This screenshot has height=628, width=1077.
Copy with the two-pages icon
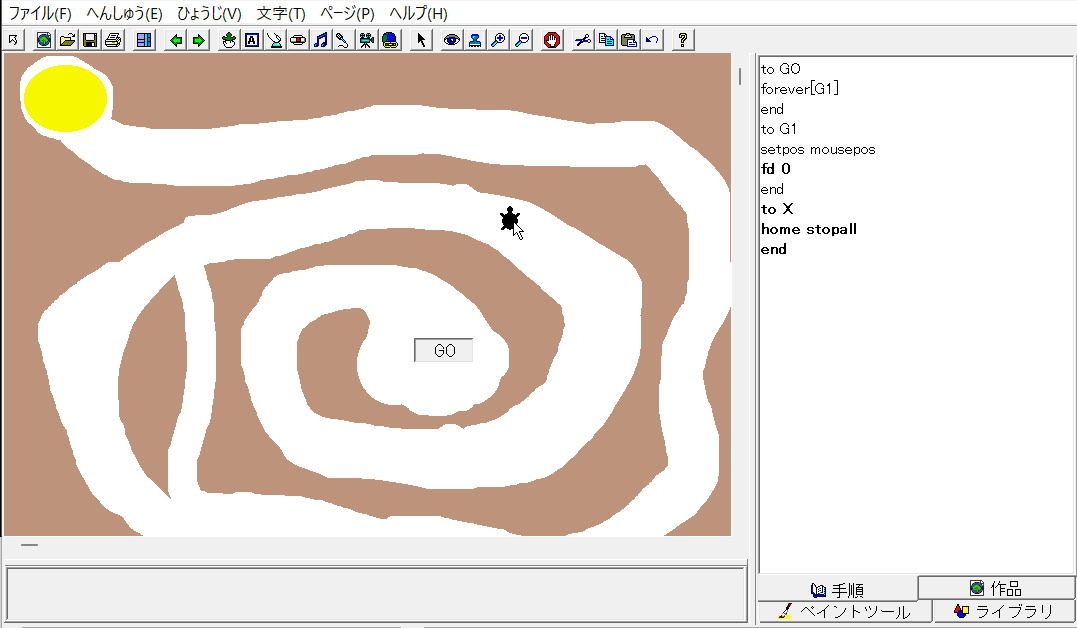[x=606, y=41]
